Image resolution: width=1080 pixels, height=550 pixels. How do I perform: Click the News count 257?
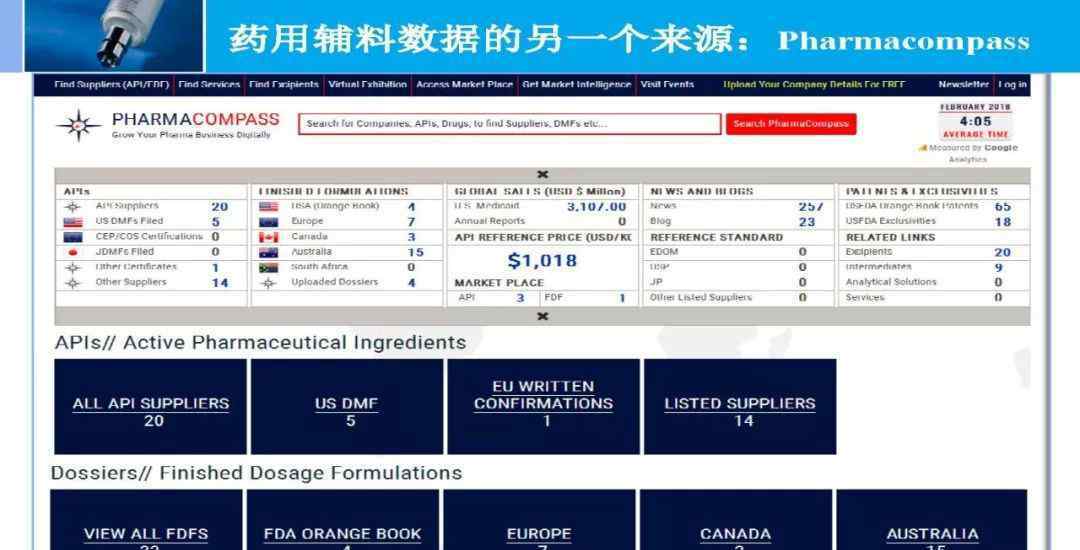[811, 207]
